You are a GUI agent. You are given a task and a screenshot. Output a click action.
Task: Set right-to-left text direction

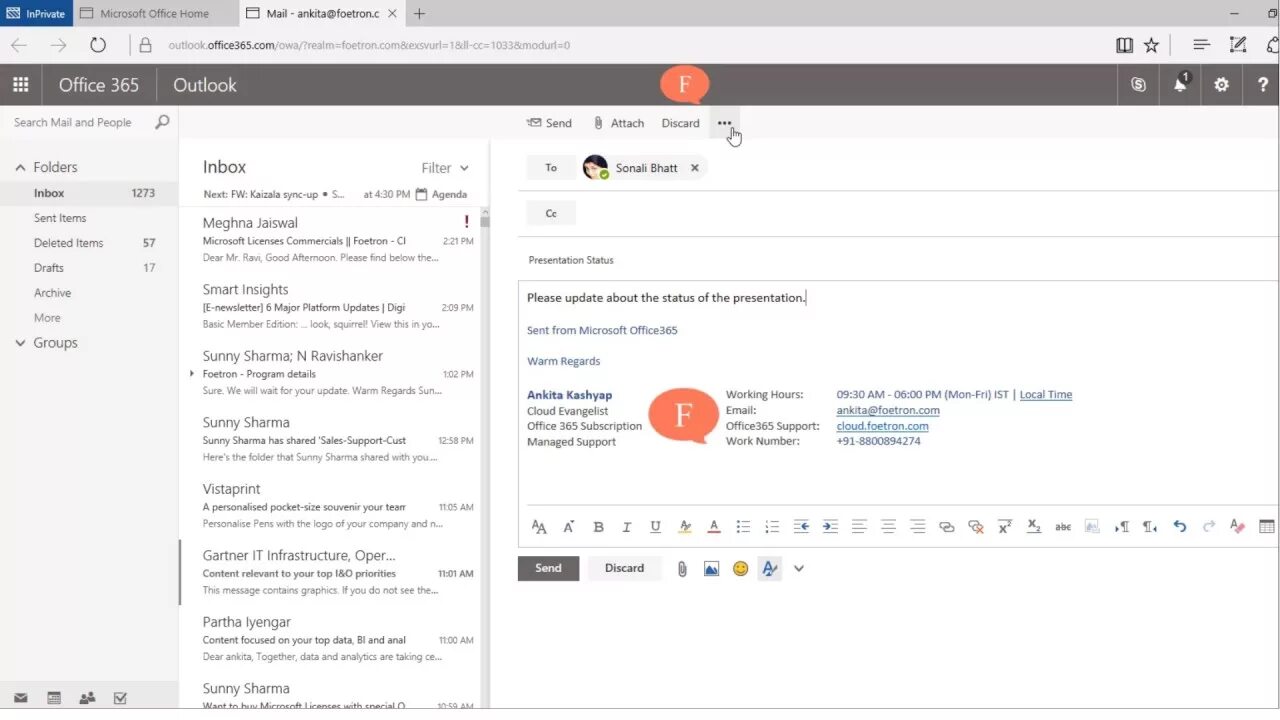coord(1151,527)
